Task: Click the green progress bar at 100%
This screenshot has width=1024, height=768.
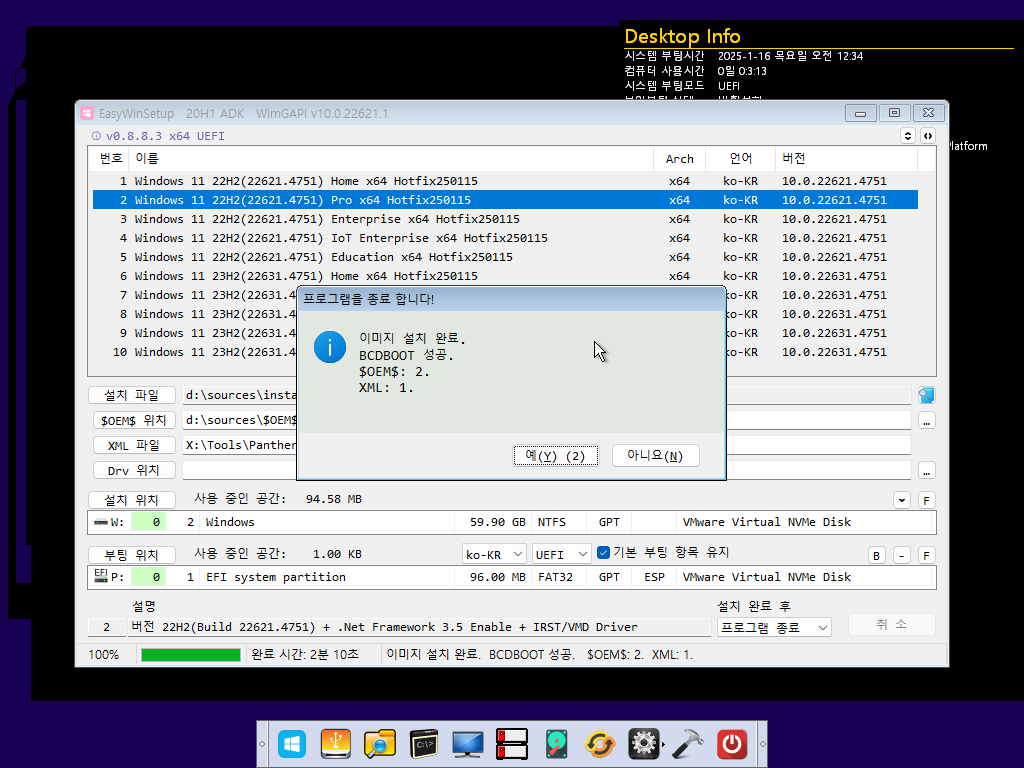Action: click(x=191, y=654)
